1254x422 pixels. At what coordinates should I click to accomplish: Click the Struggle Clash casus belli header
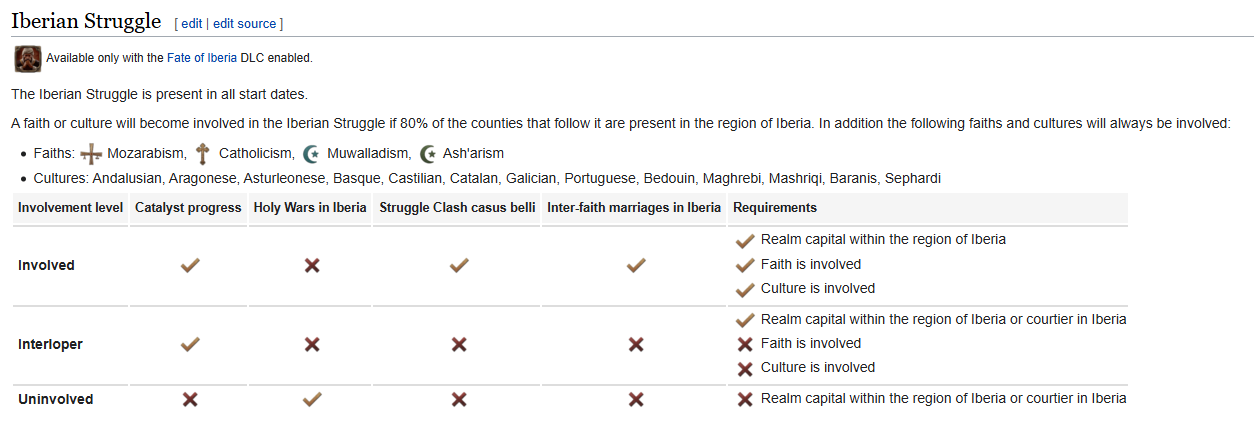click(x=458, y=208)
